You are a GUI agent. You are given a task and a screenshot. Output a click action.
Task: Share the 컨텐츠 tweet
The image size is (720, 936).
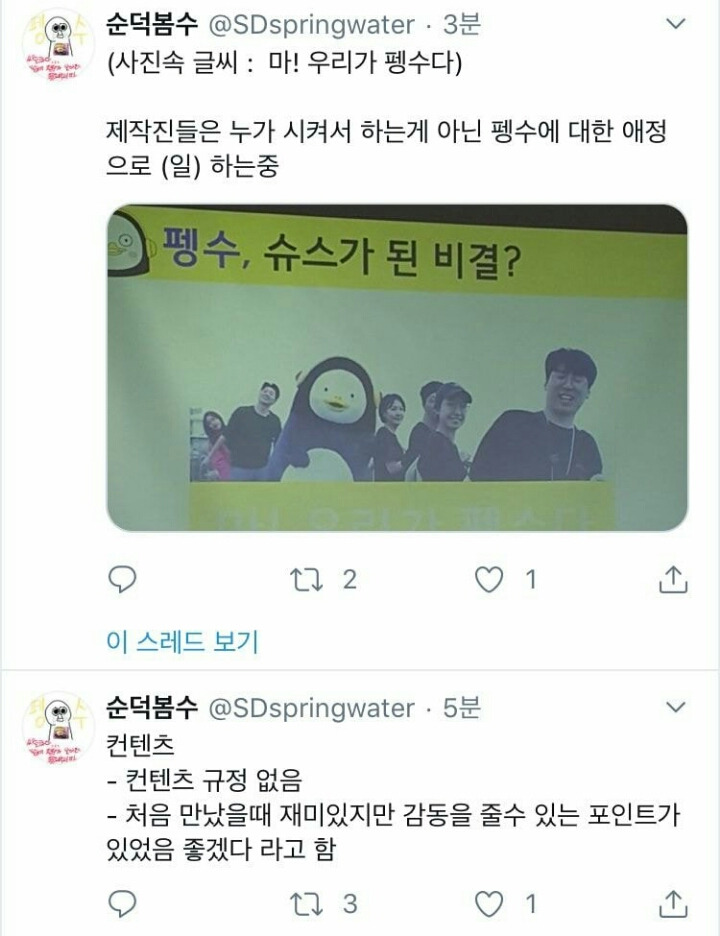pyautogui.click(x=673, y=903)
